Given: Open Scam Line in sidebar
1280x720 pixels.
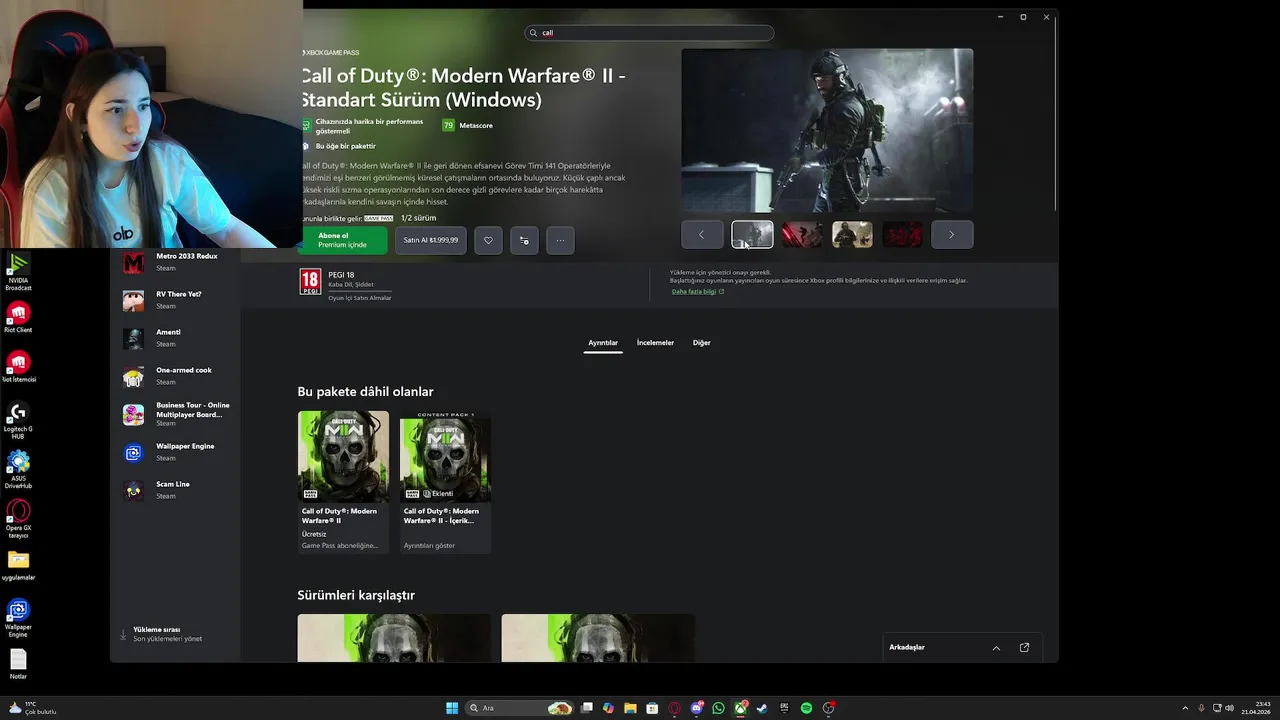Looking at the screenshot, I should (176, 490).
